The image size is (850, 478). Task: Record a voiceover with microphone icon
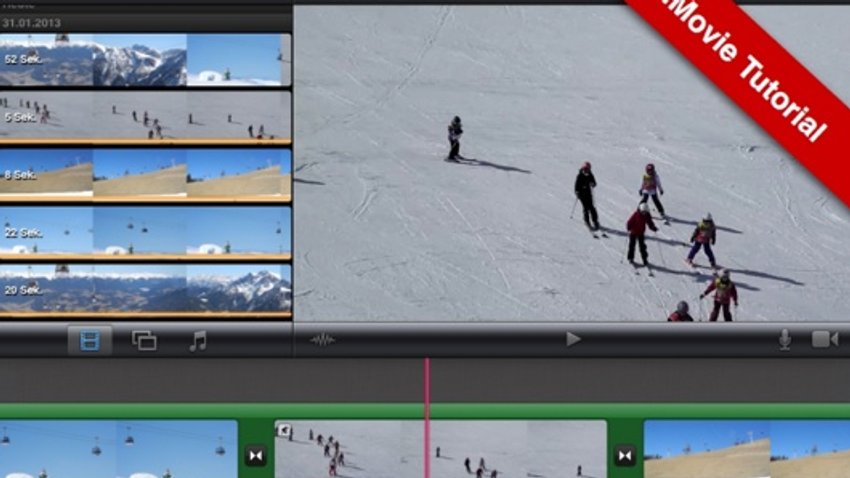click(x=784, y=340)
